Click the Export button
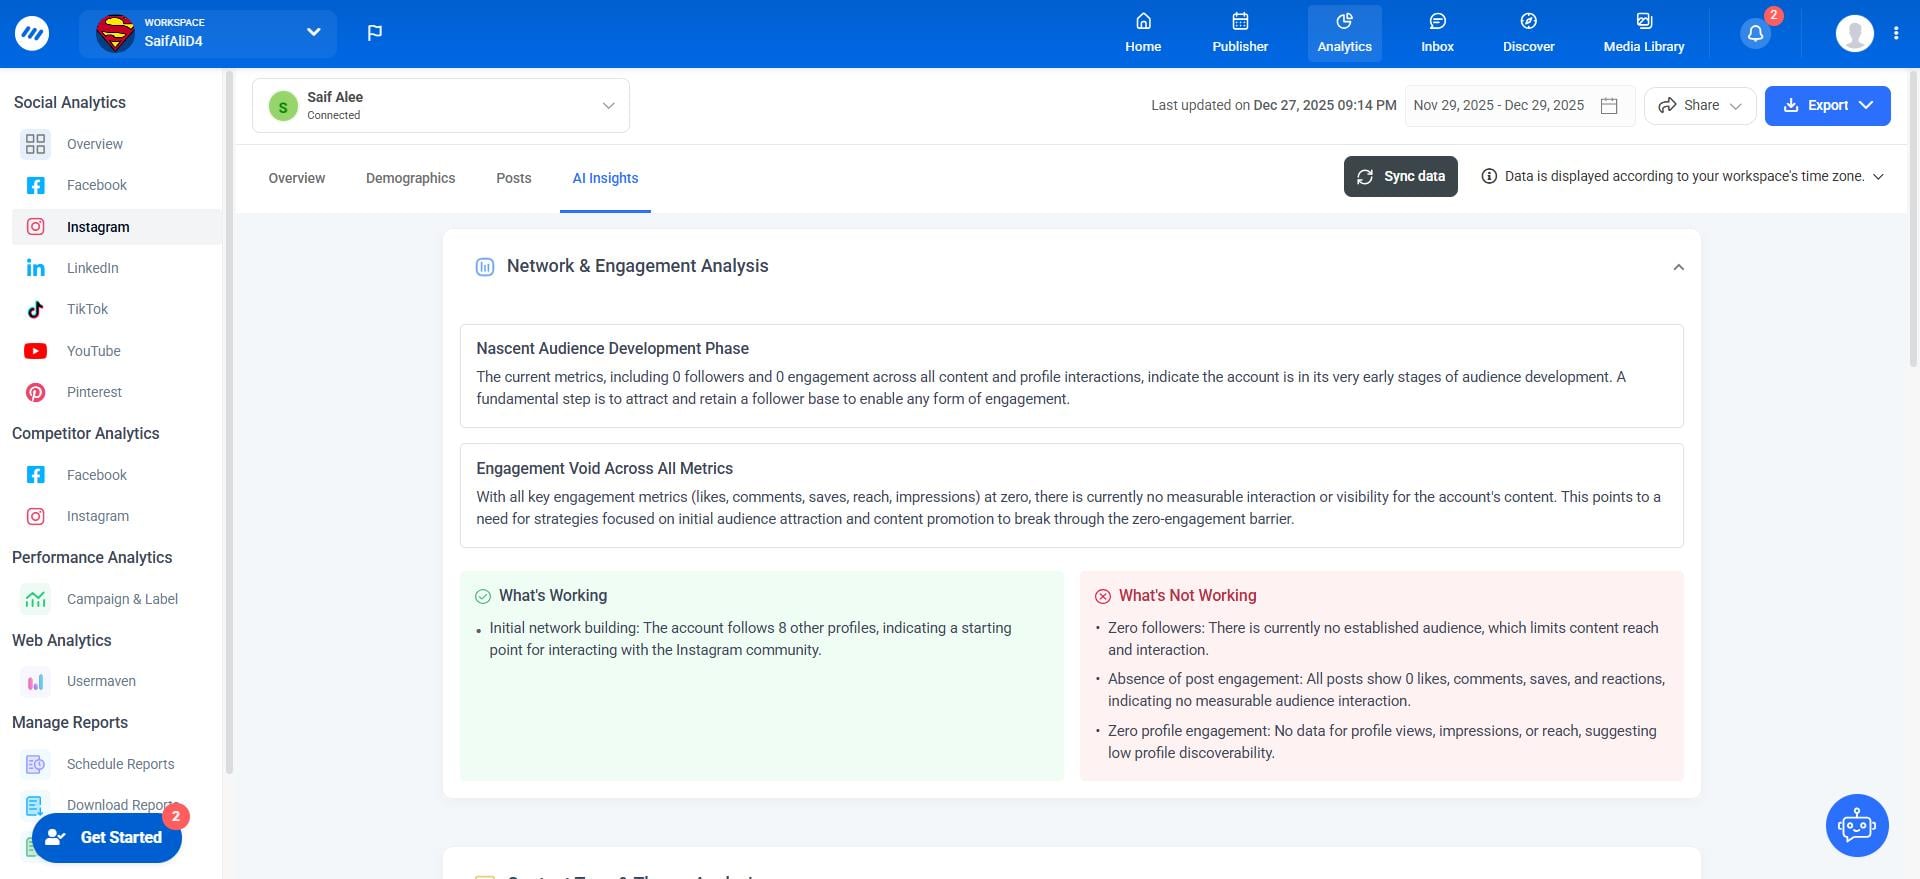The width and height of the screenshot is (1920, 879). (1827, 105)
